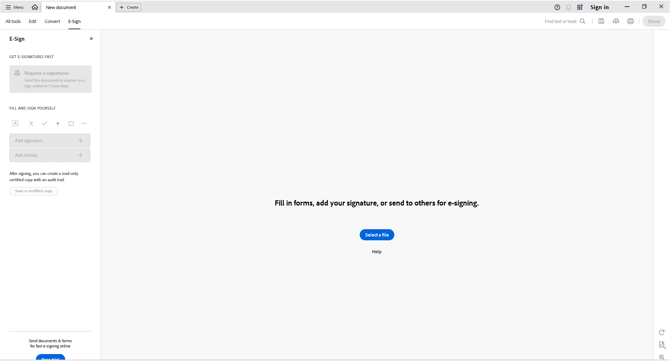Open the Help question mark icon
The image size is (670, 361).
[557, 7]
